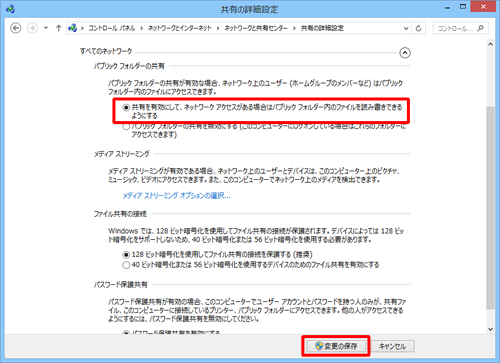Close the 共有の詳細設定 window
Viewport: 500px width, 363px height.
[483, 7]
